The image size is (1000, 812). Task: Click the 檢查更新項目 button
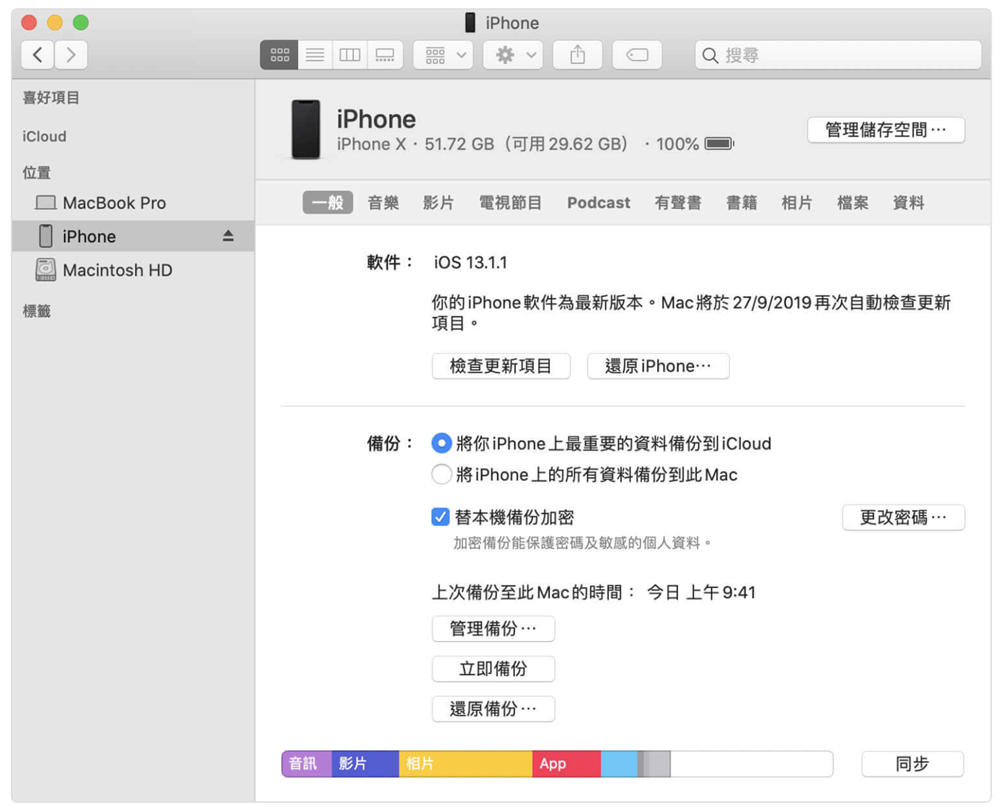[x=500, y=366]
